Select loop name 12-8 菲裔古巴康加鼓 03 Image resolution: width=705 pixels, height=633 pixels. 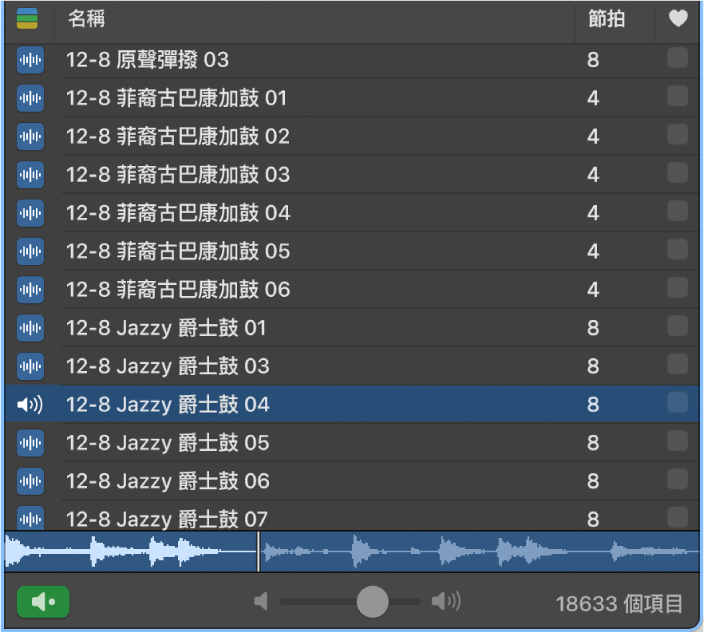pos(178,174)
